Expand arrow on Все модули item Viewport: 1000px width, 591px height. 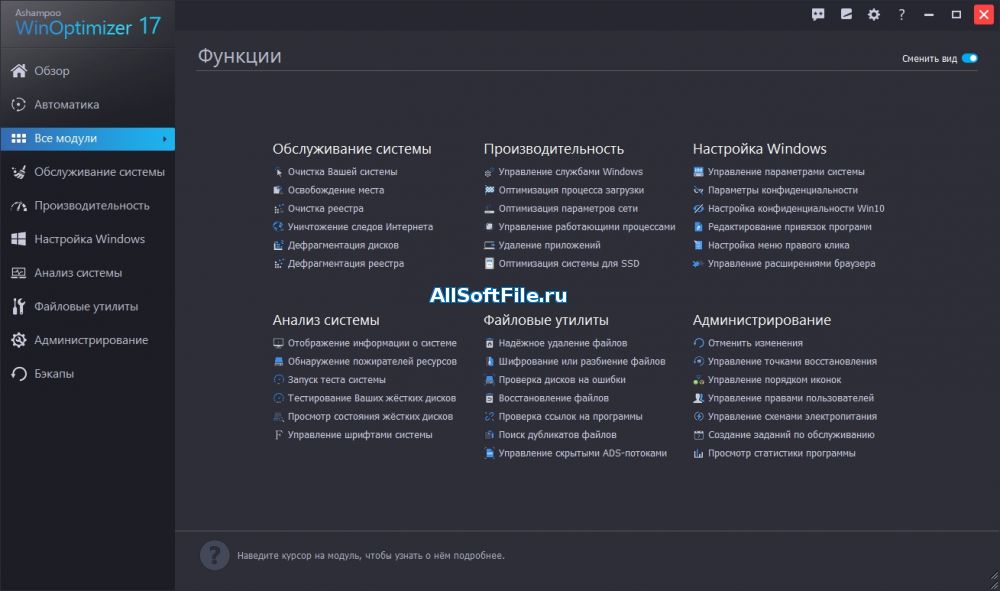[165, 139]
